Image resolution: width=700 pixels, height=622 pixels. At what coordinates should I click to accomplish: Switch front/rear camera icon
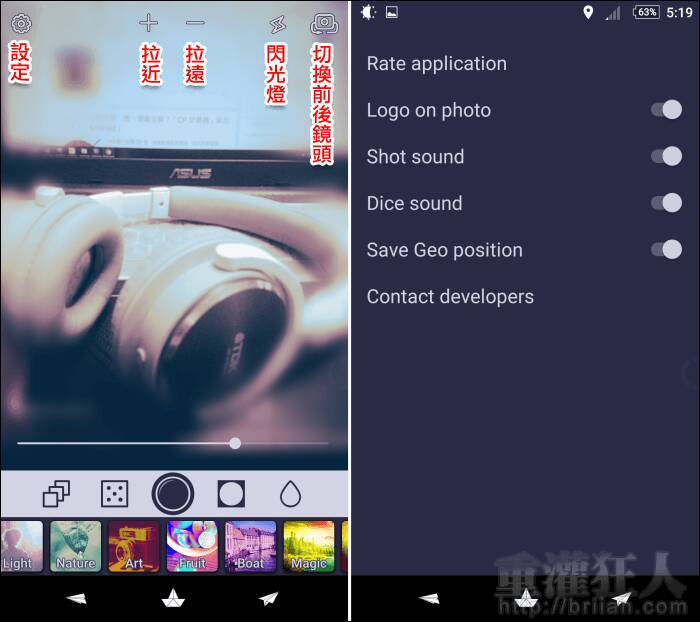pos(325,25)
